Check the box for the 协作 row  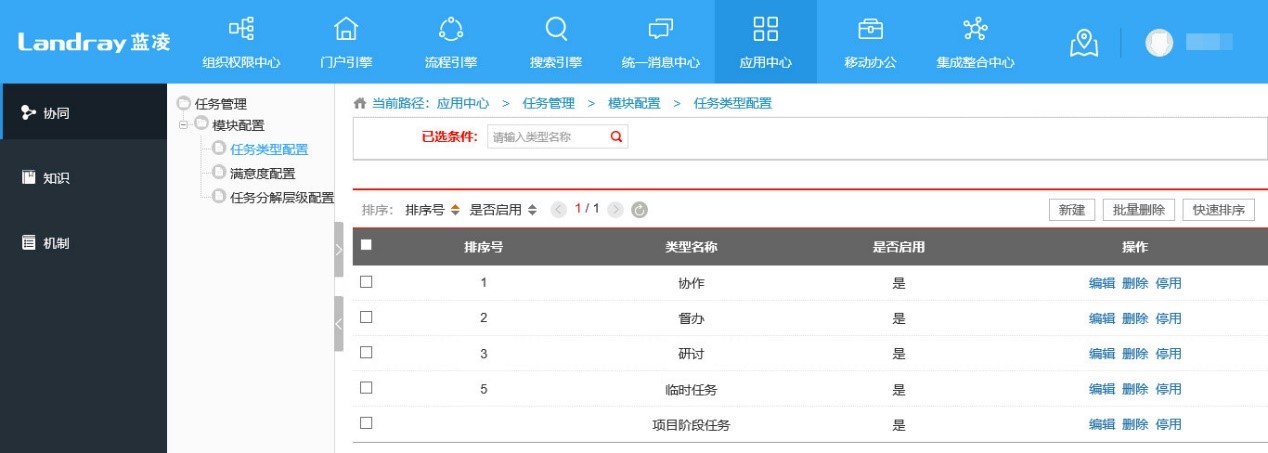(366, 282)
